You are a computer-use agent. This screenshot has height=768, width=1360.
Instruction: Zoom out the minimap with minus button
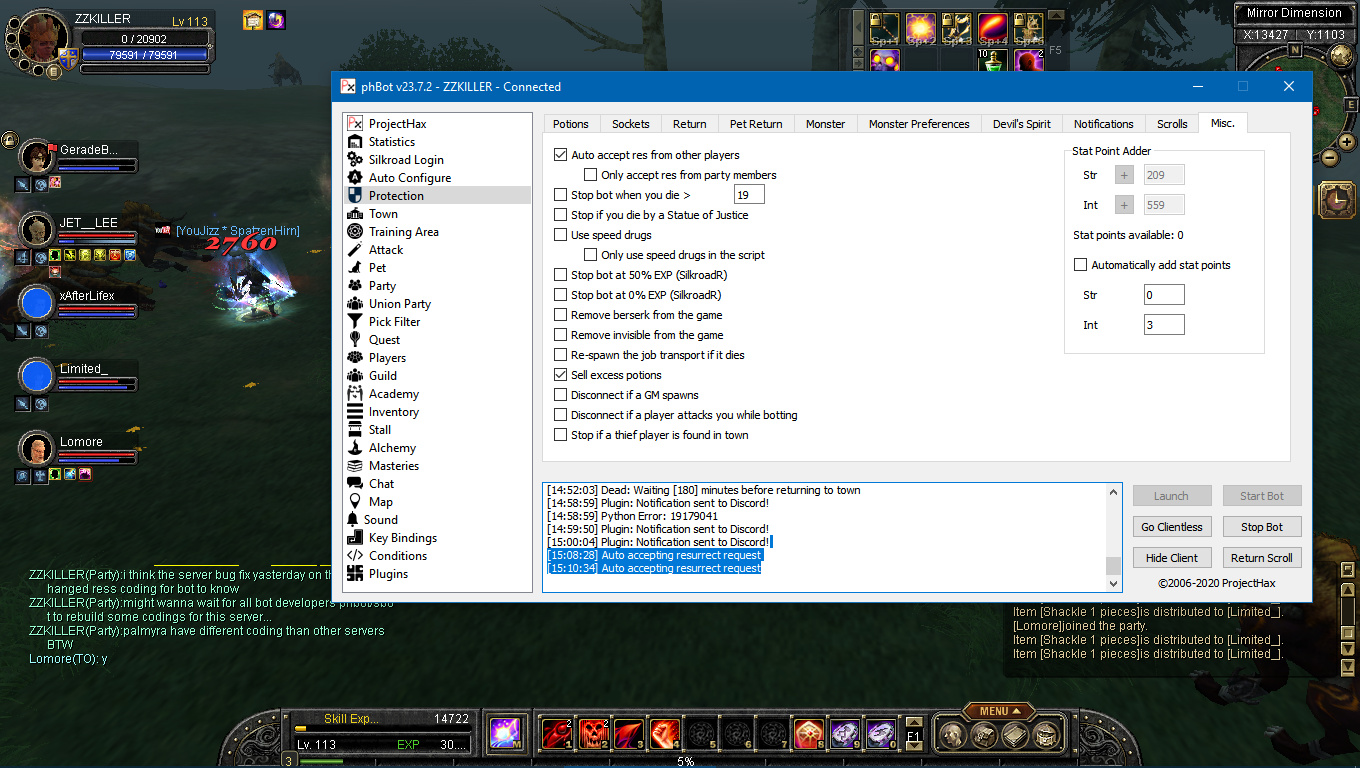(1330, 157)
